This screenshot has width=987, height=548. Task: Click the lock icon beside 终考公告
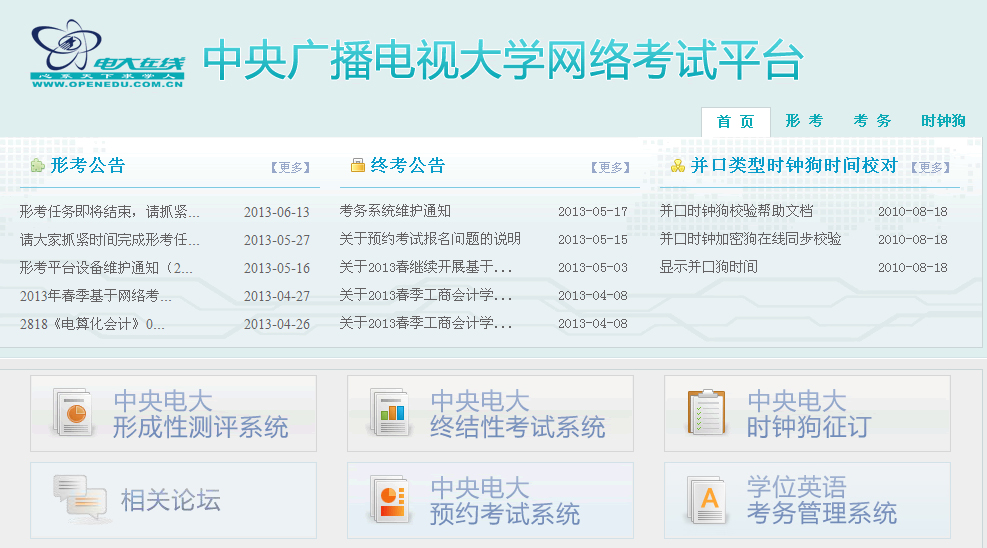coord(357,166)
